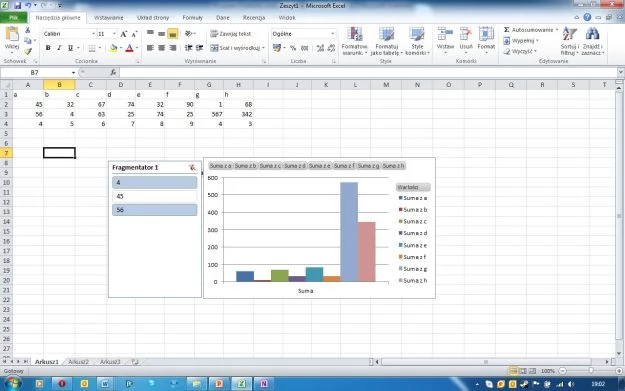Click the Bold formatting icon
Image resolution: width=625 pixels, height=391 pixels.
[x=48, y=48]
